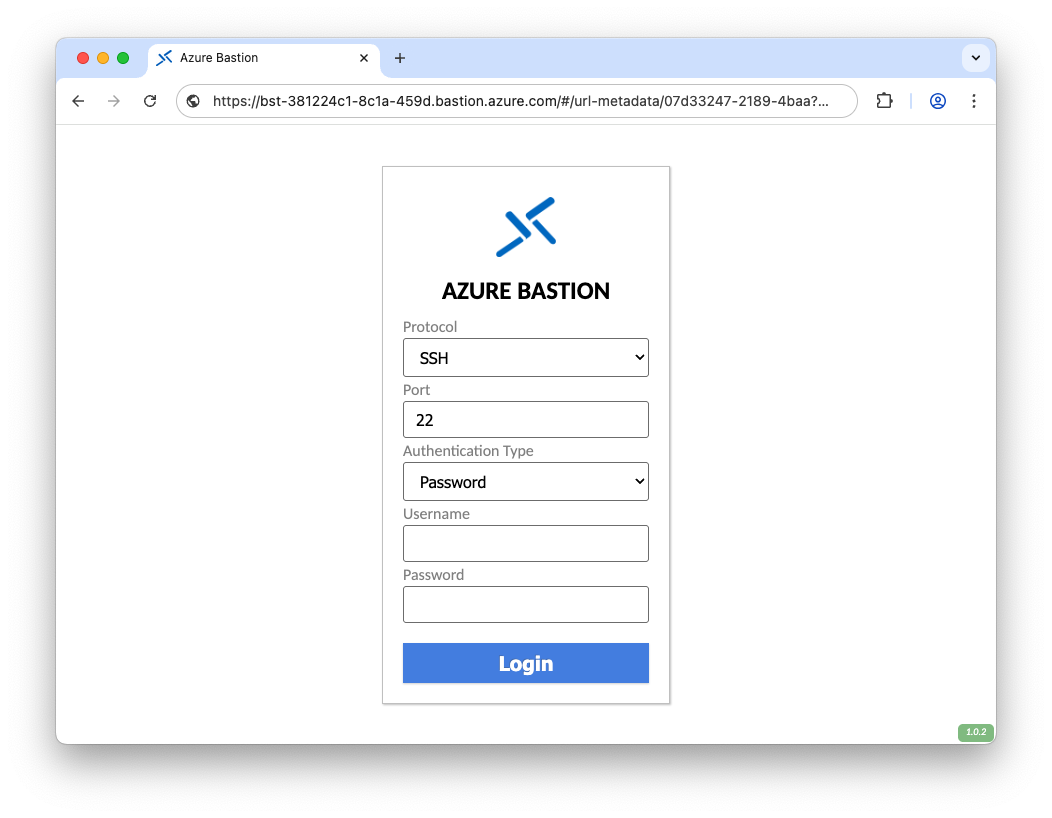Open the Chrome three-dot menu

974,101
